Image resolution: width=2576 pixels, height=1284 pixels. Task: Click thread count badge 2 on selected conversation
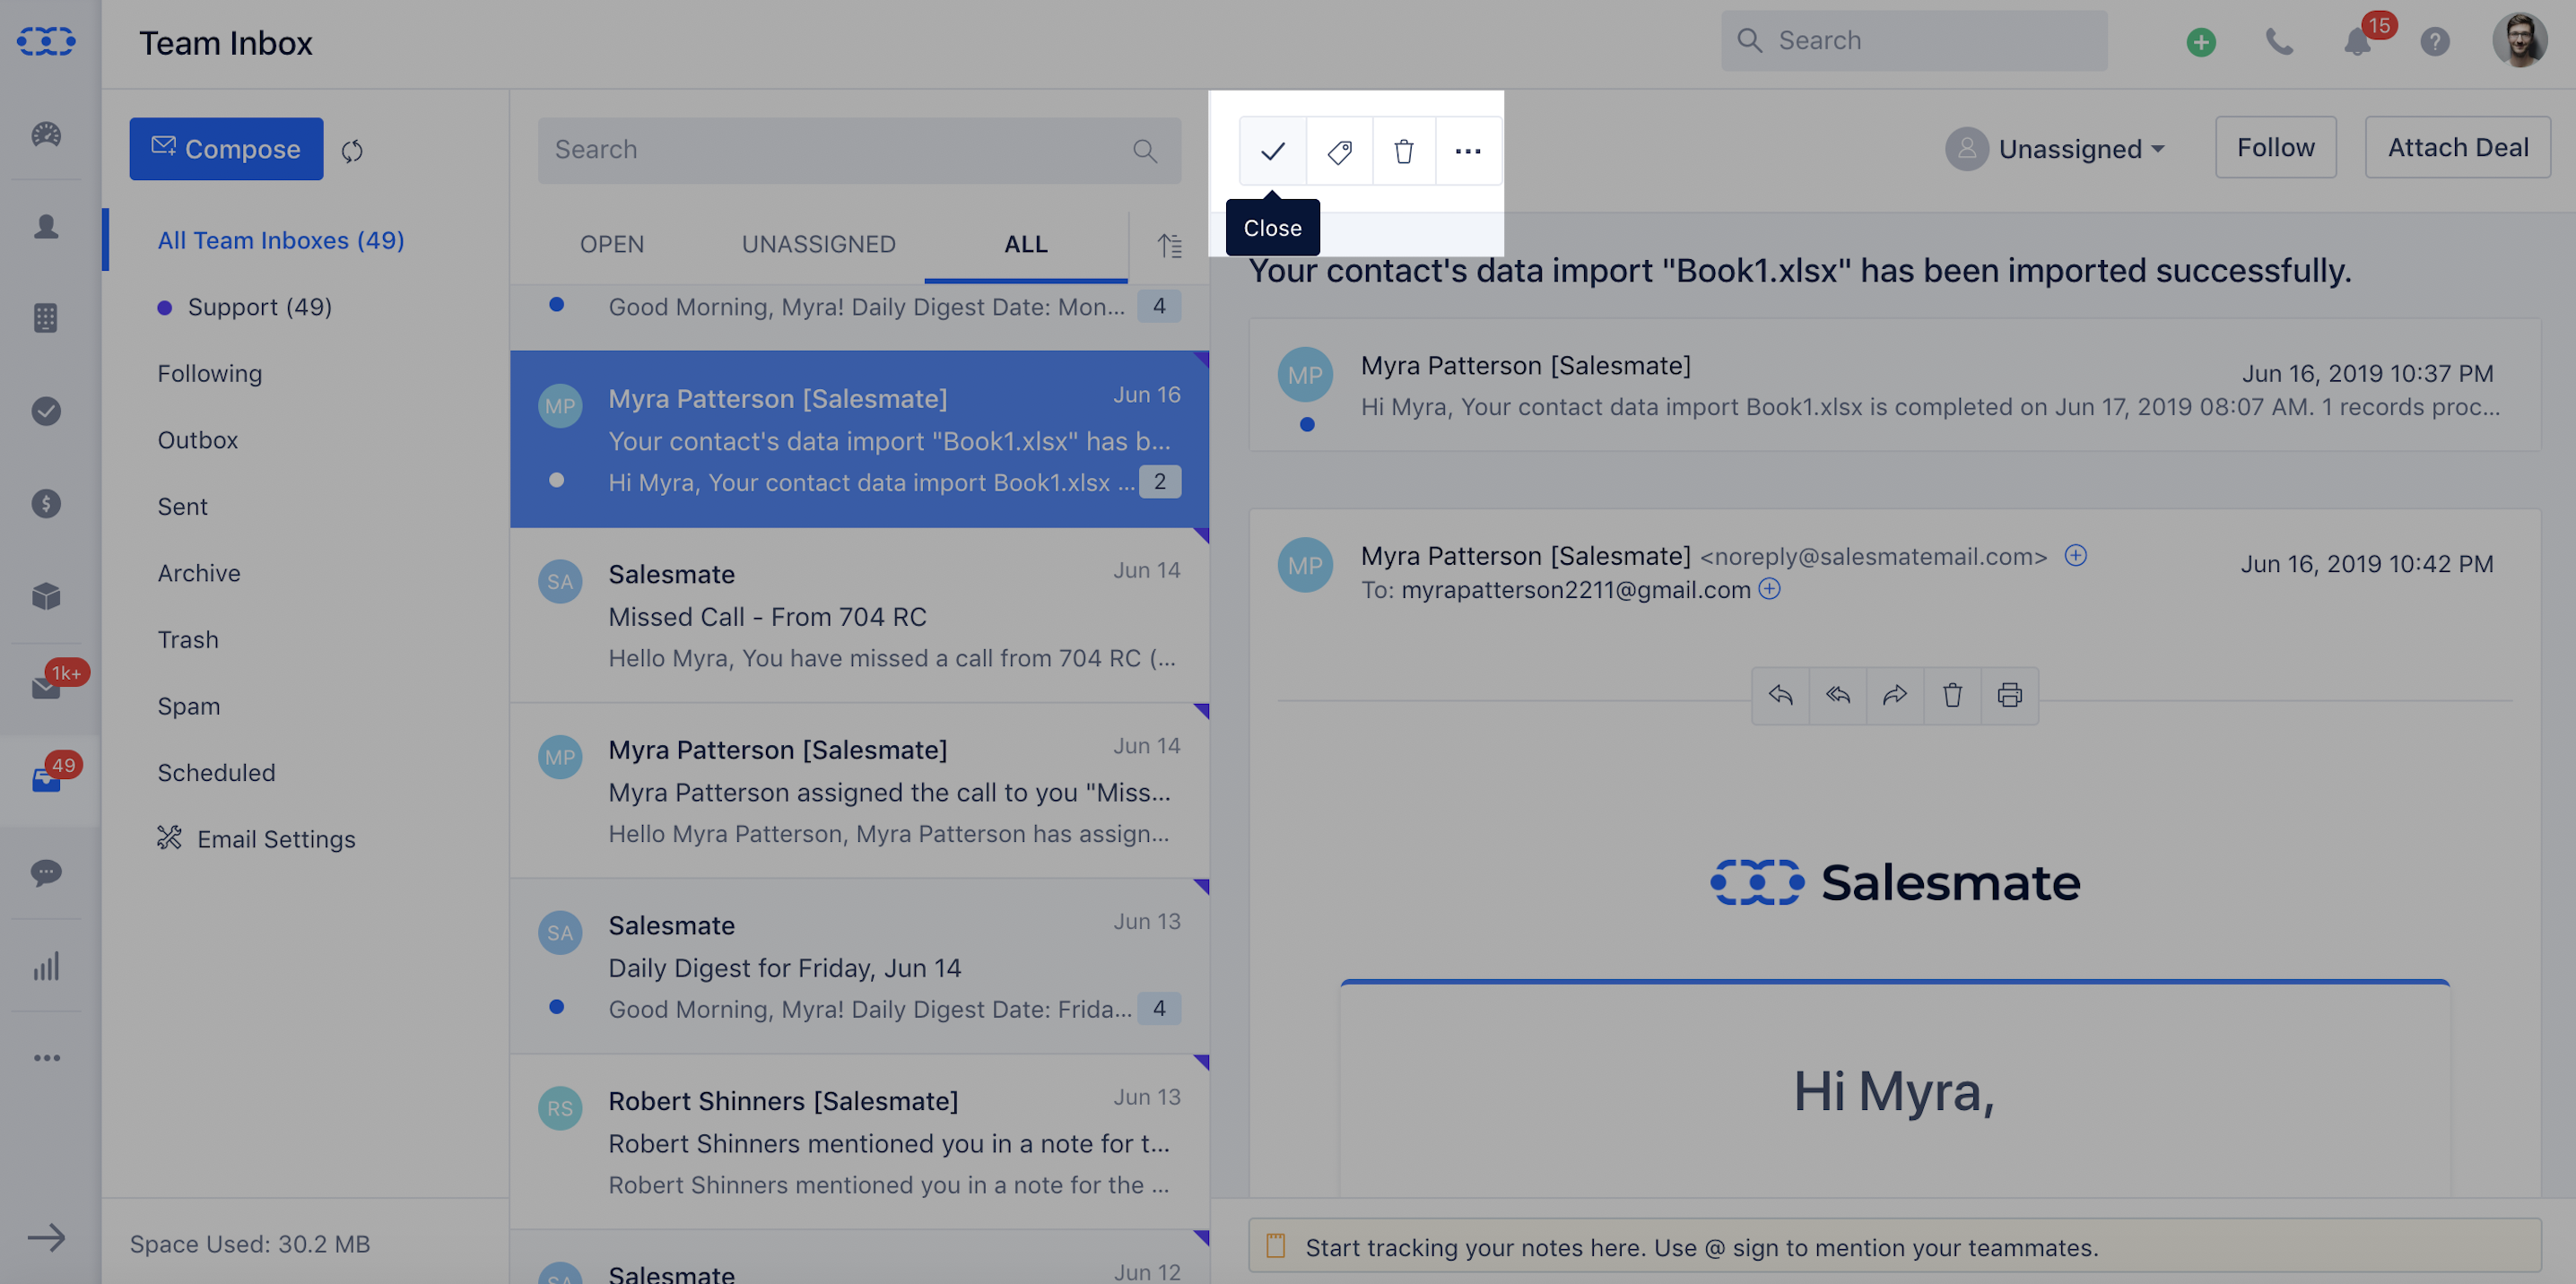point(1159,481)
